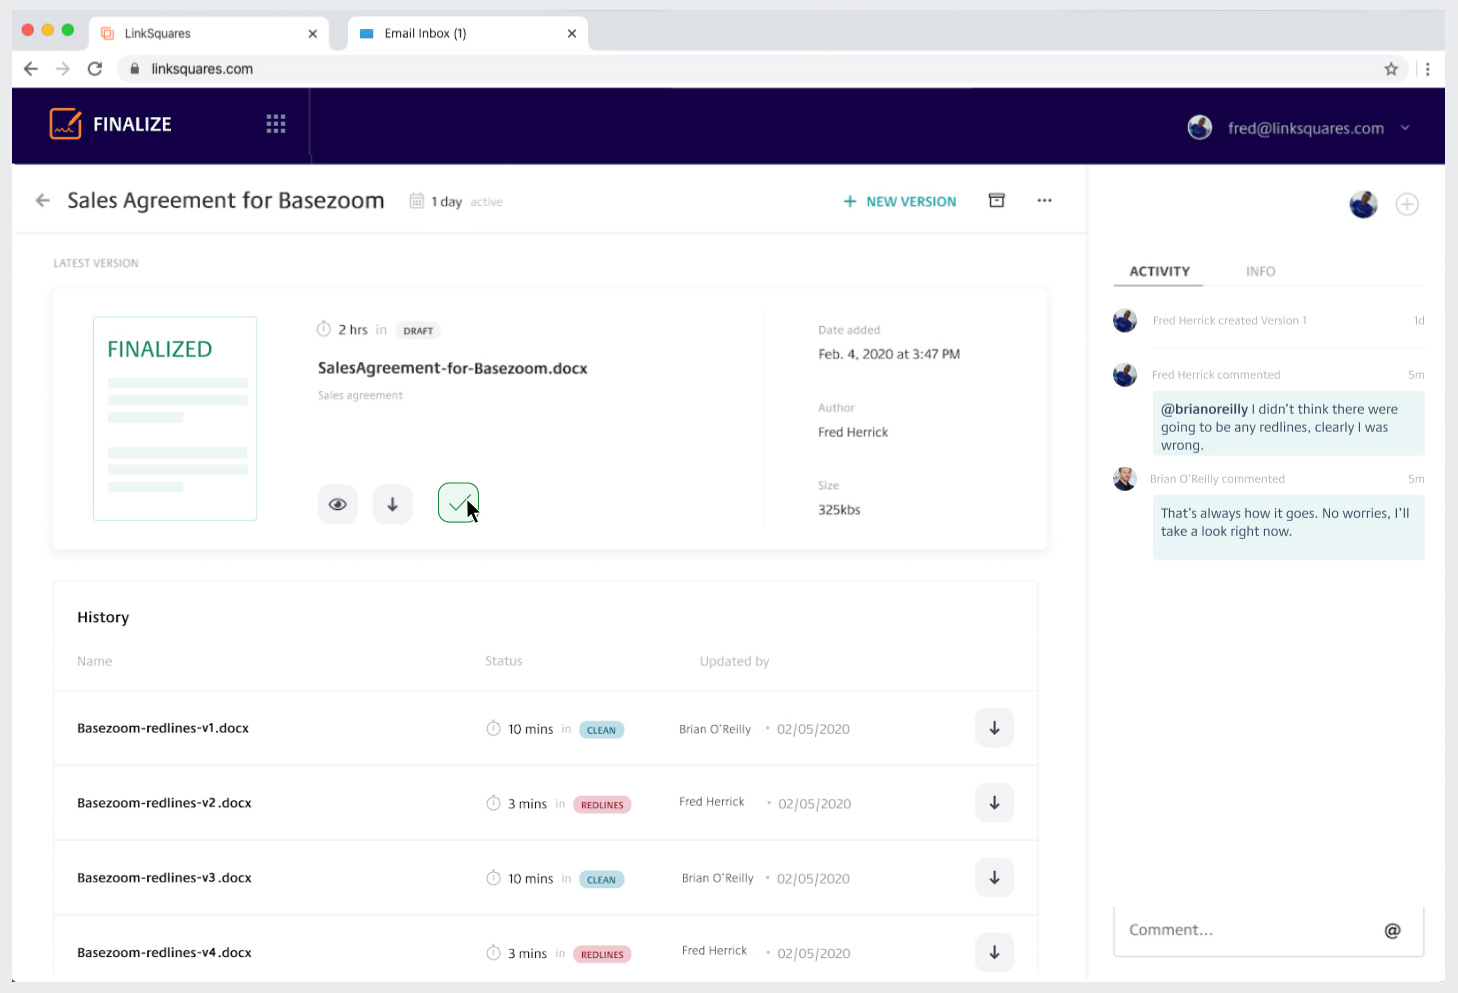
Task: Click the collaborator avatar above Activity tab
Action: click(1363, 204)
